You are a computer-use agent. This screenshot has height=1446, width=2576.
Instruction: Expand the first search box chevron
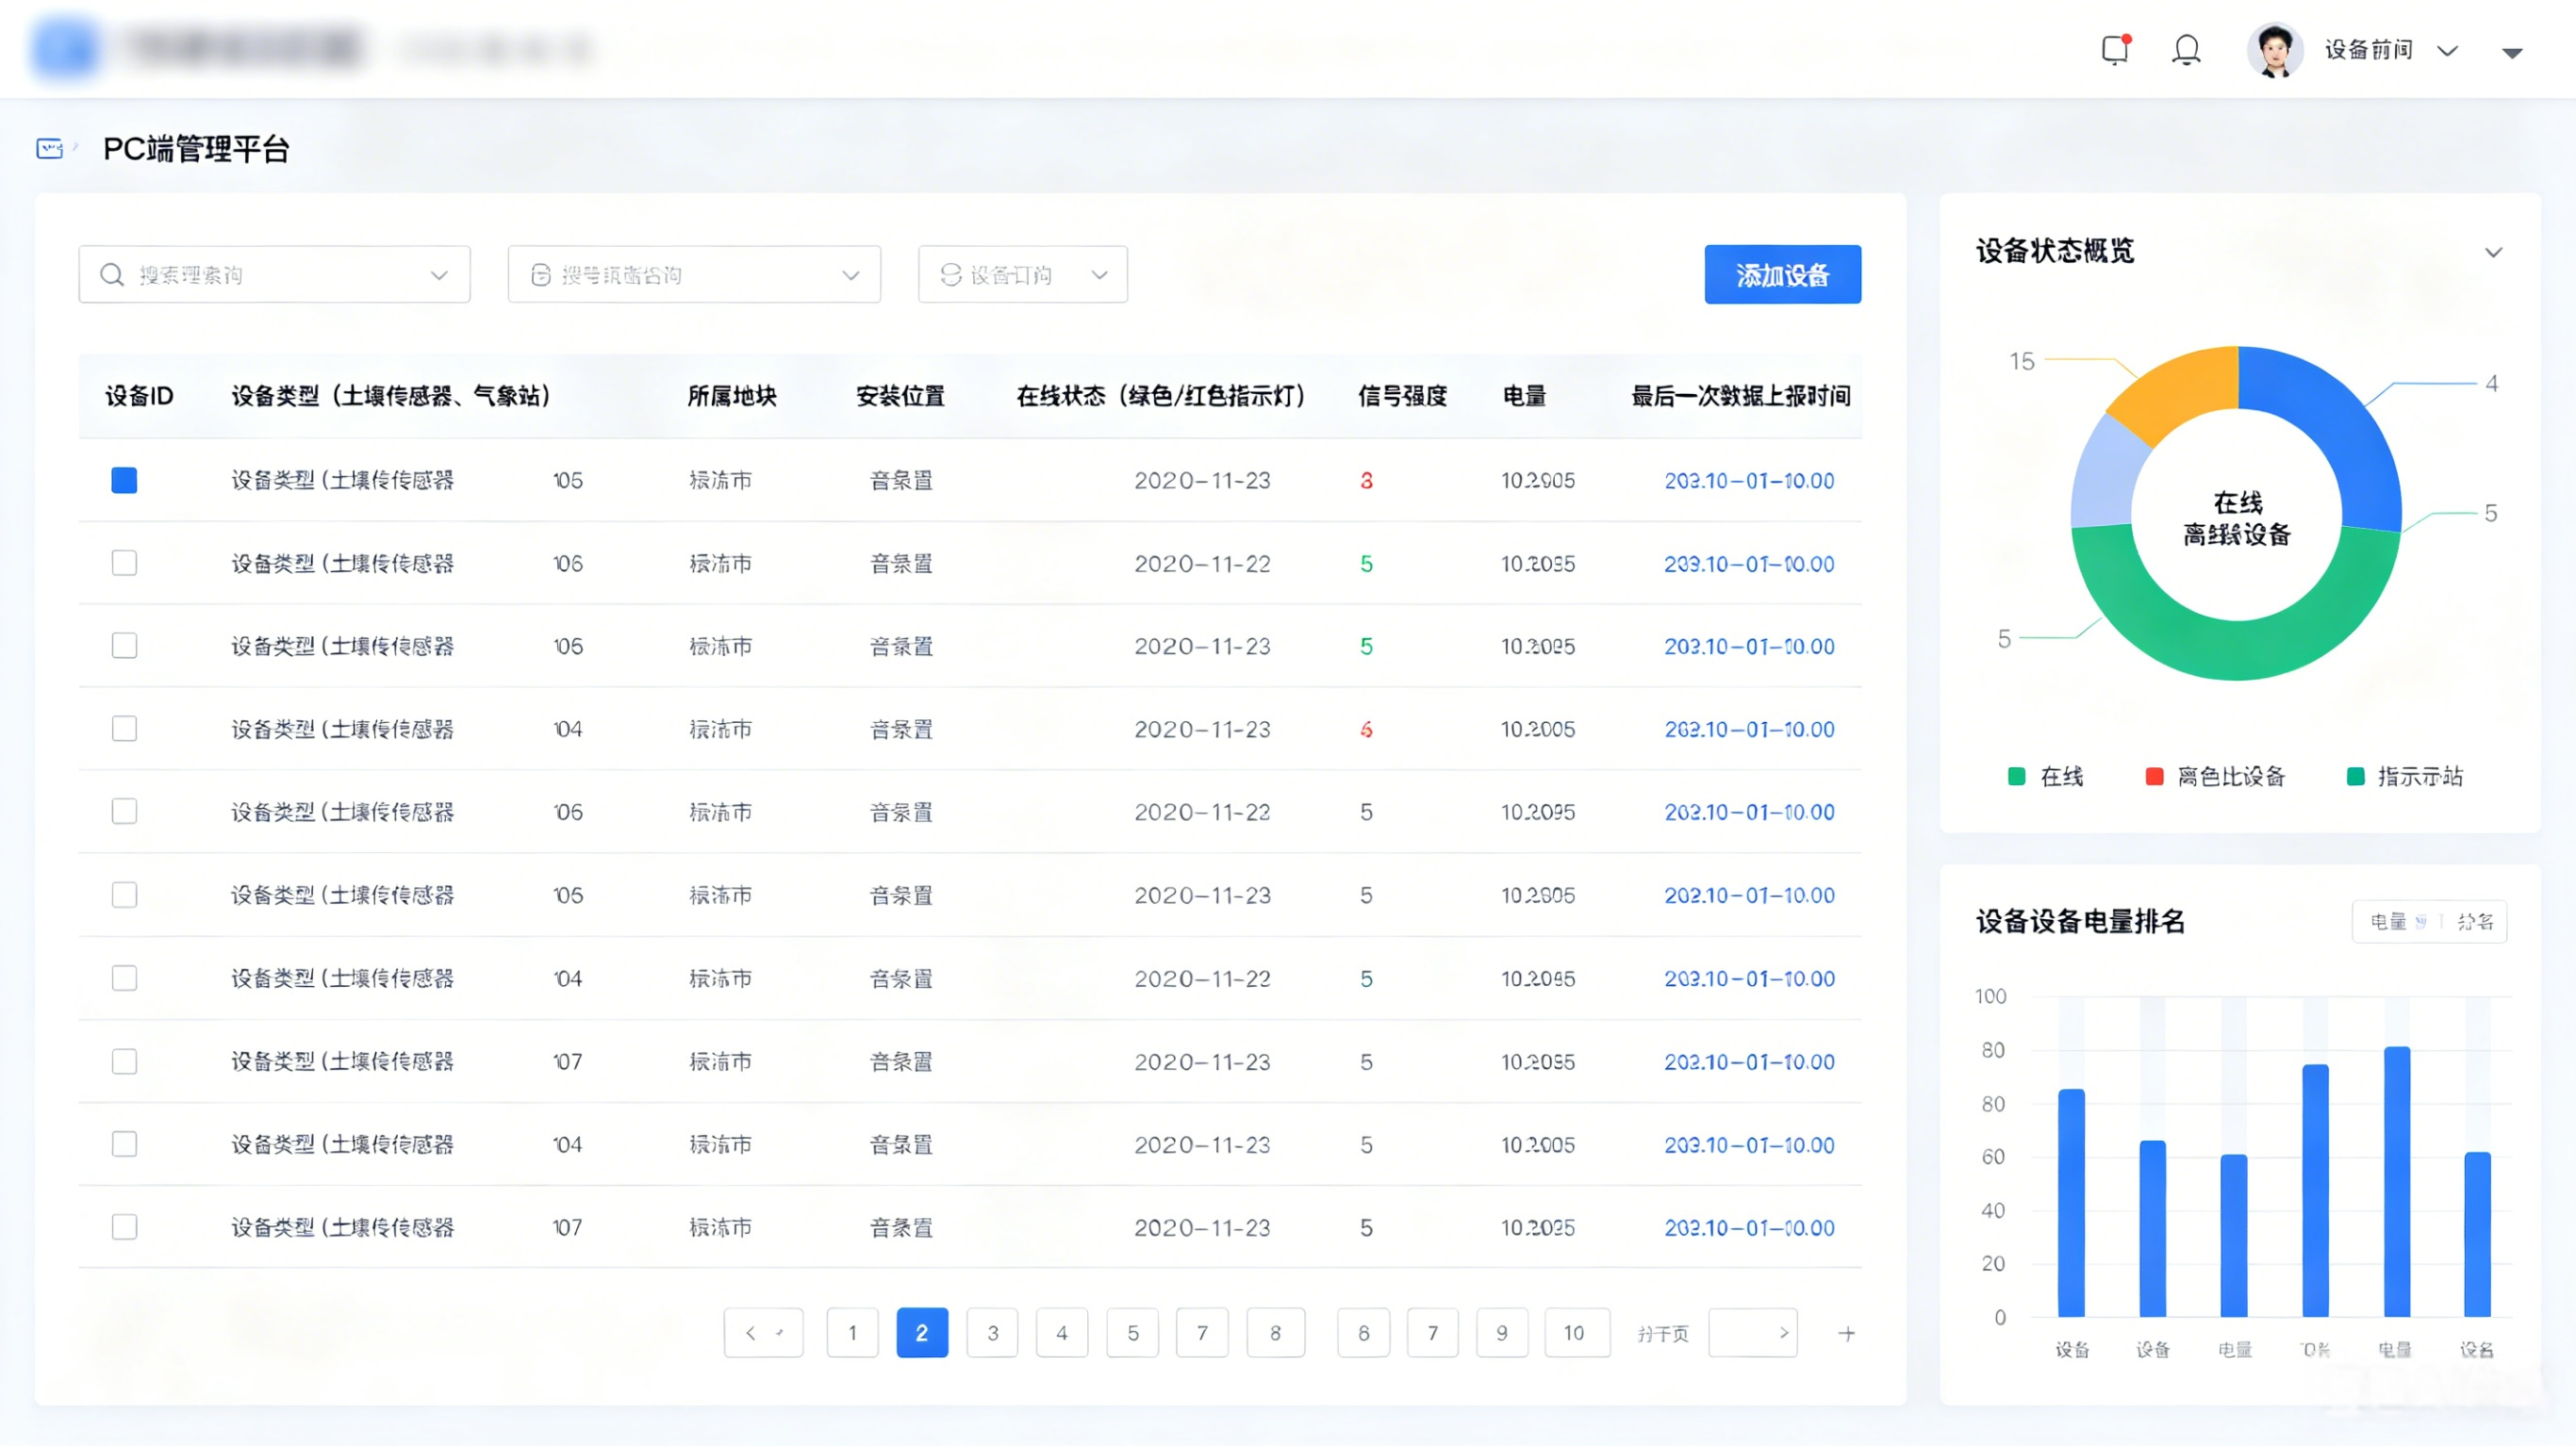438,275
